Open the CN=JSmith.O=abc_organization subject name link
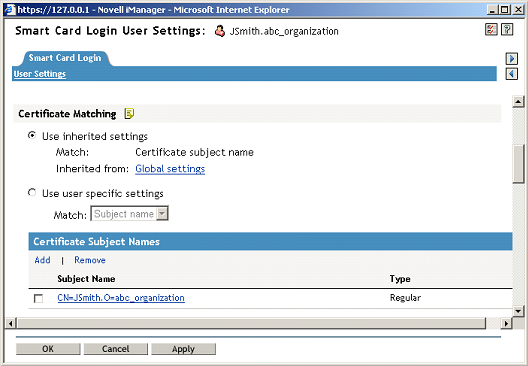 pyautogui.click(x=121, y=298)
